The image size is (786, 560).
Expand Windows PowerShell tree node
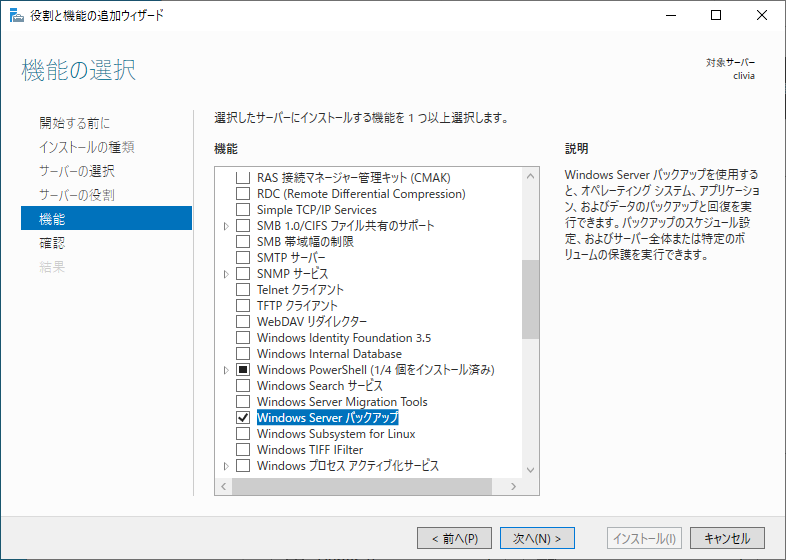click(226, 370)
